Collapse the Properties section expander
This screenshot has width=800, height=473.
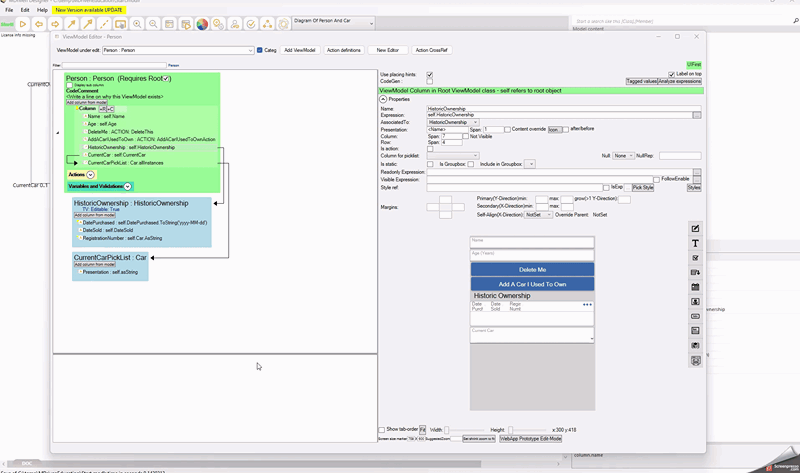[383, 99]
